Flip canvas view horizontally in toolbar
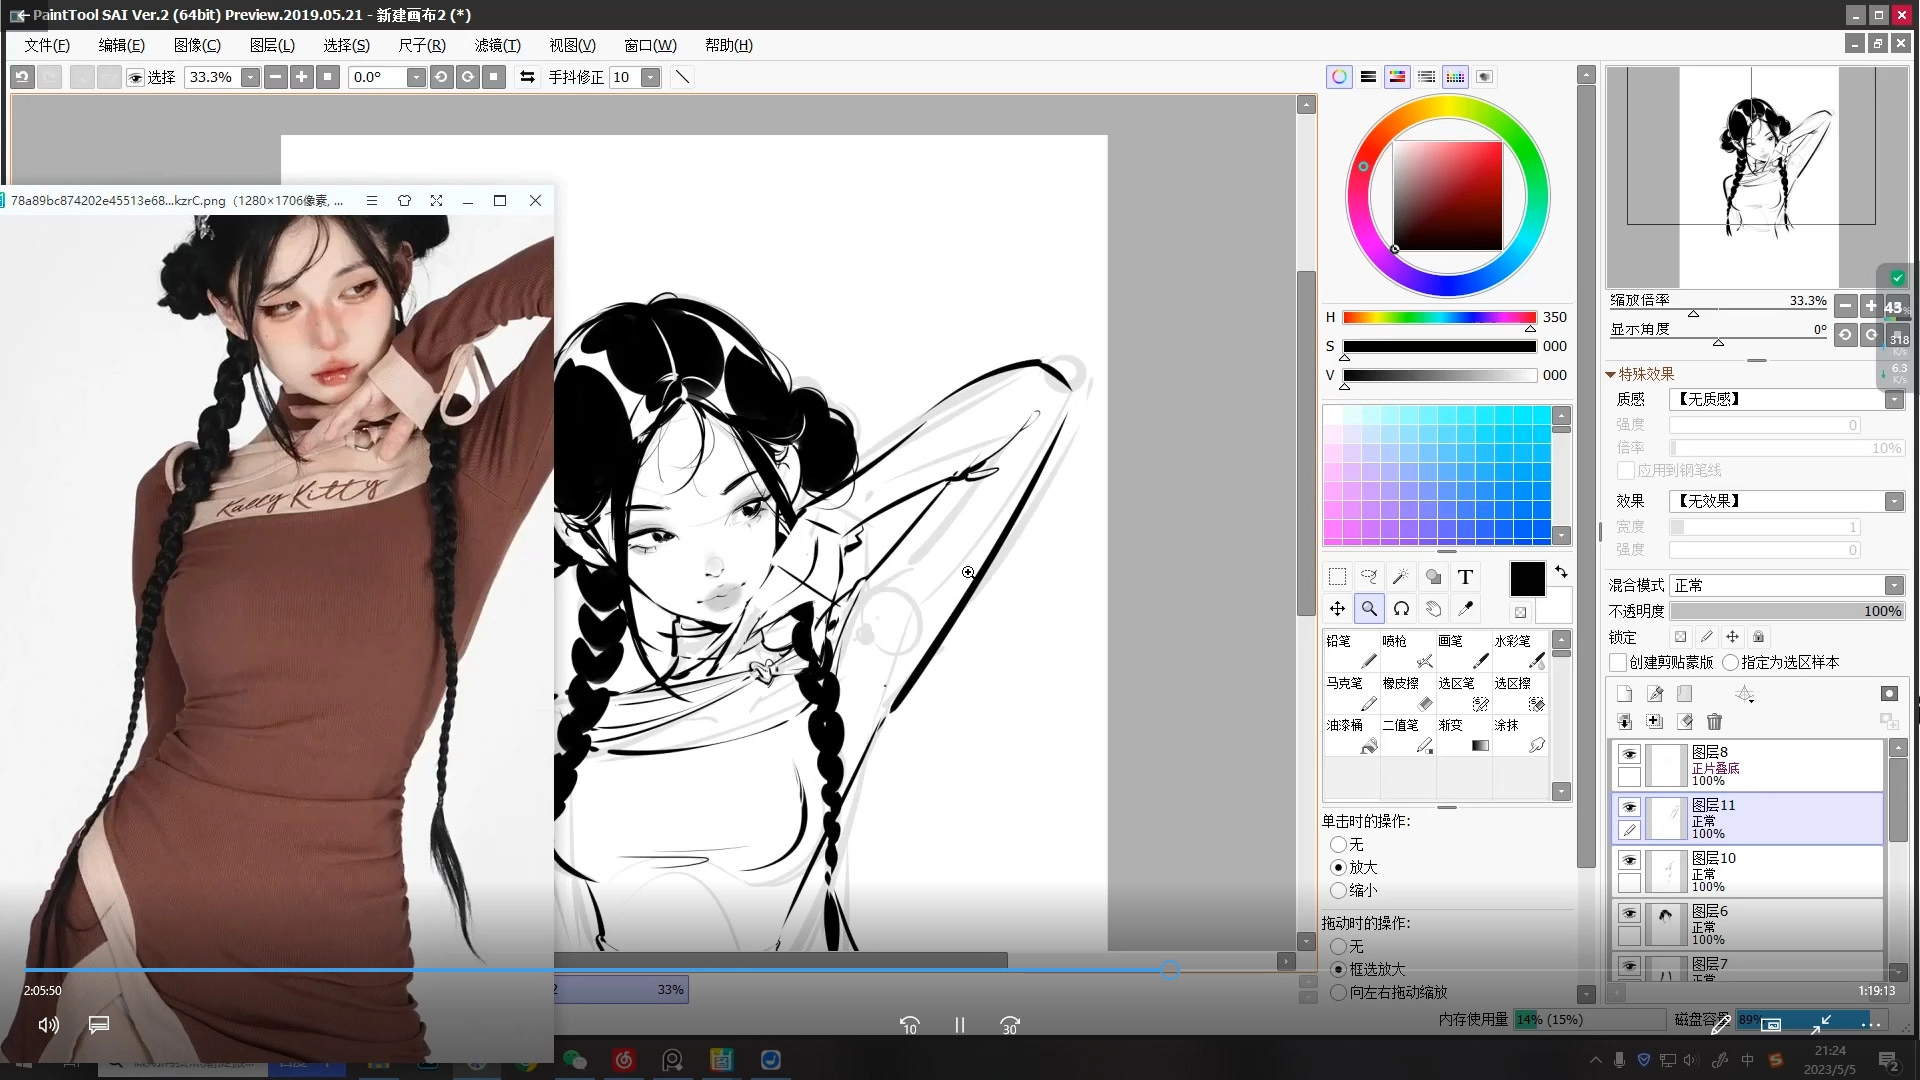The image size is (1920, 1080). click(527, 77)
